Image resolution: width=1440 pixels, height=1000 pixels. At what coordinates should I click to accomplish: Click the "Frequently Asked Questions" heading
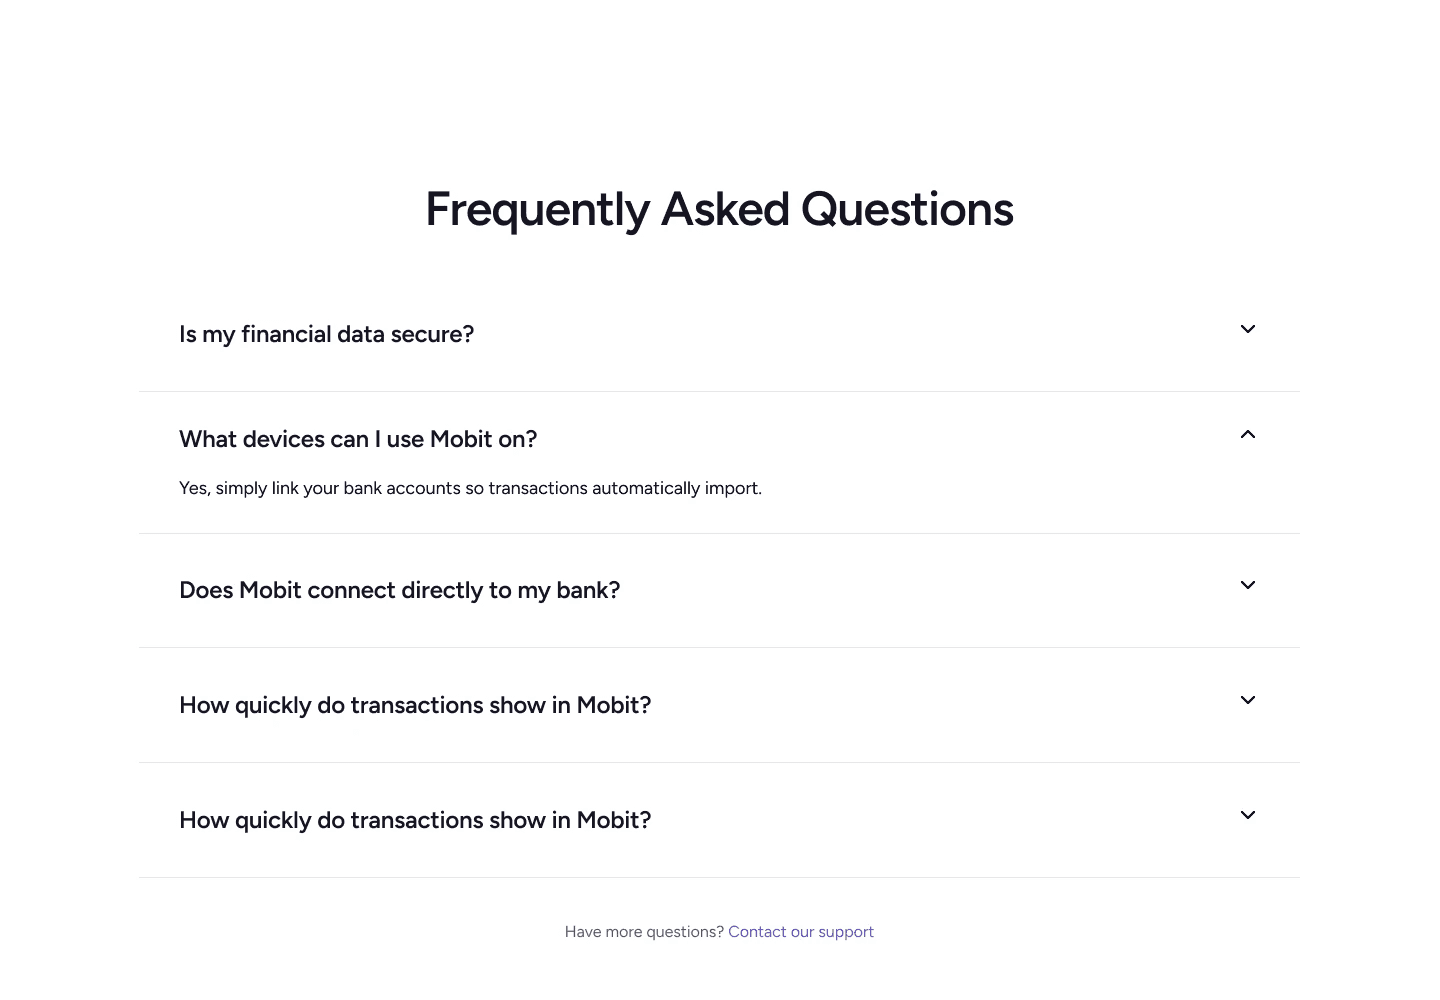(x=720, y=210)
